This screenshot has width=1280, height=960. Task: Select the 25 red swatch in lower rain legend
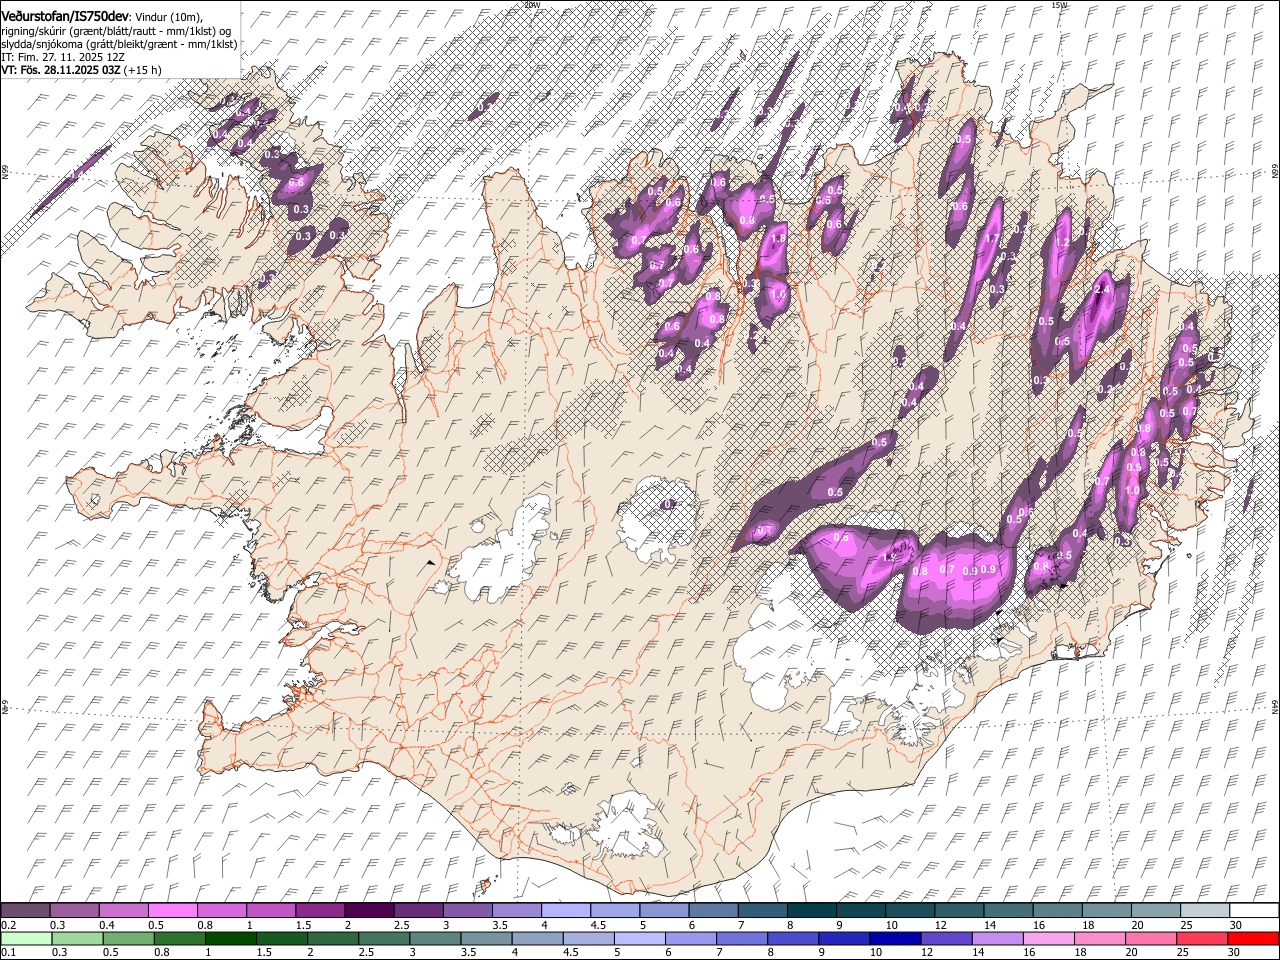[1203, 939]
